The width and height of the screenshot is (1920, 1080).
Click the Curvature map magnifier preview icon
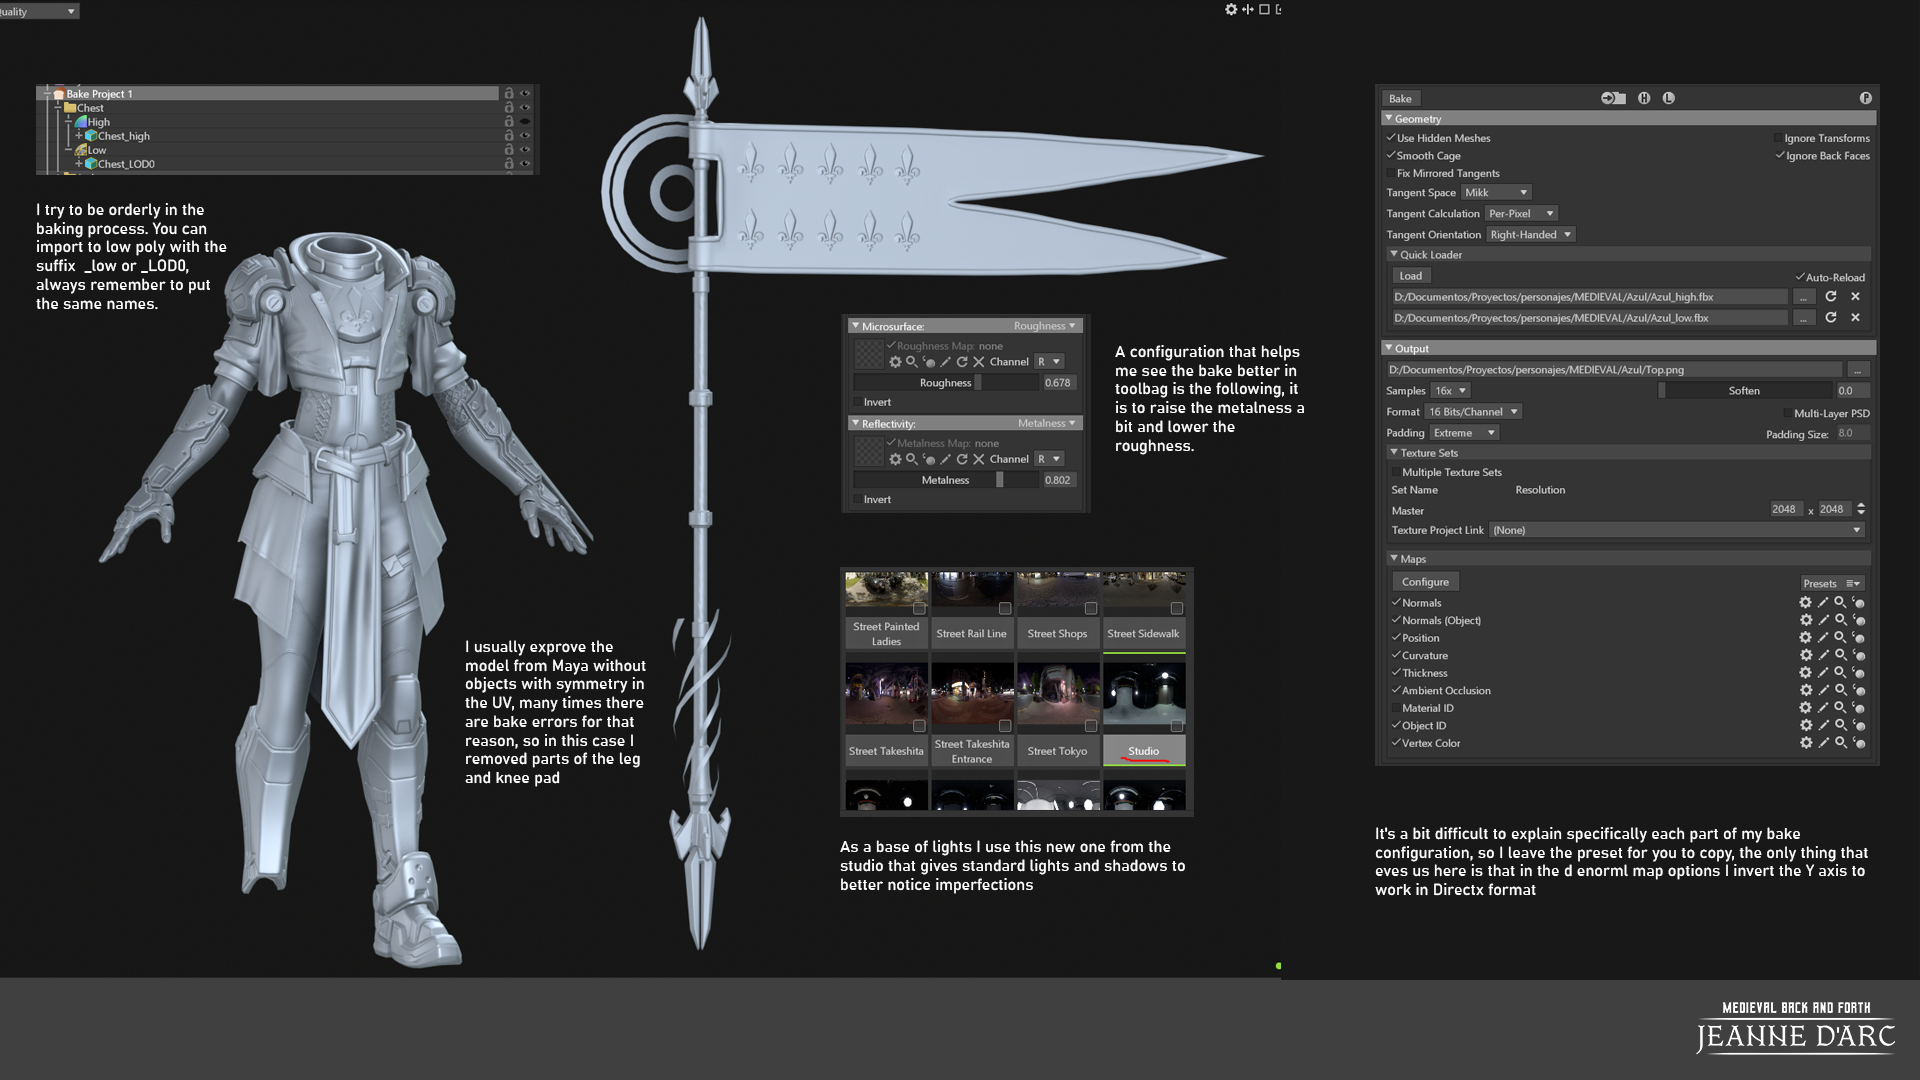(x=1840, y=656)
